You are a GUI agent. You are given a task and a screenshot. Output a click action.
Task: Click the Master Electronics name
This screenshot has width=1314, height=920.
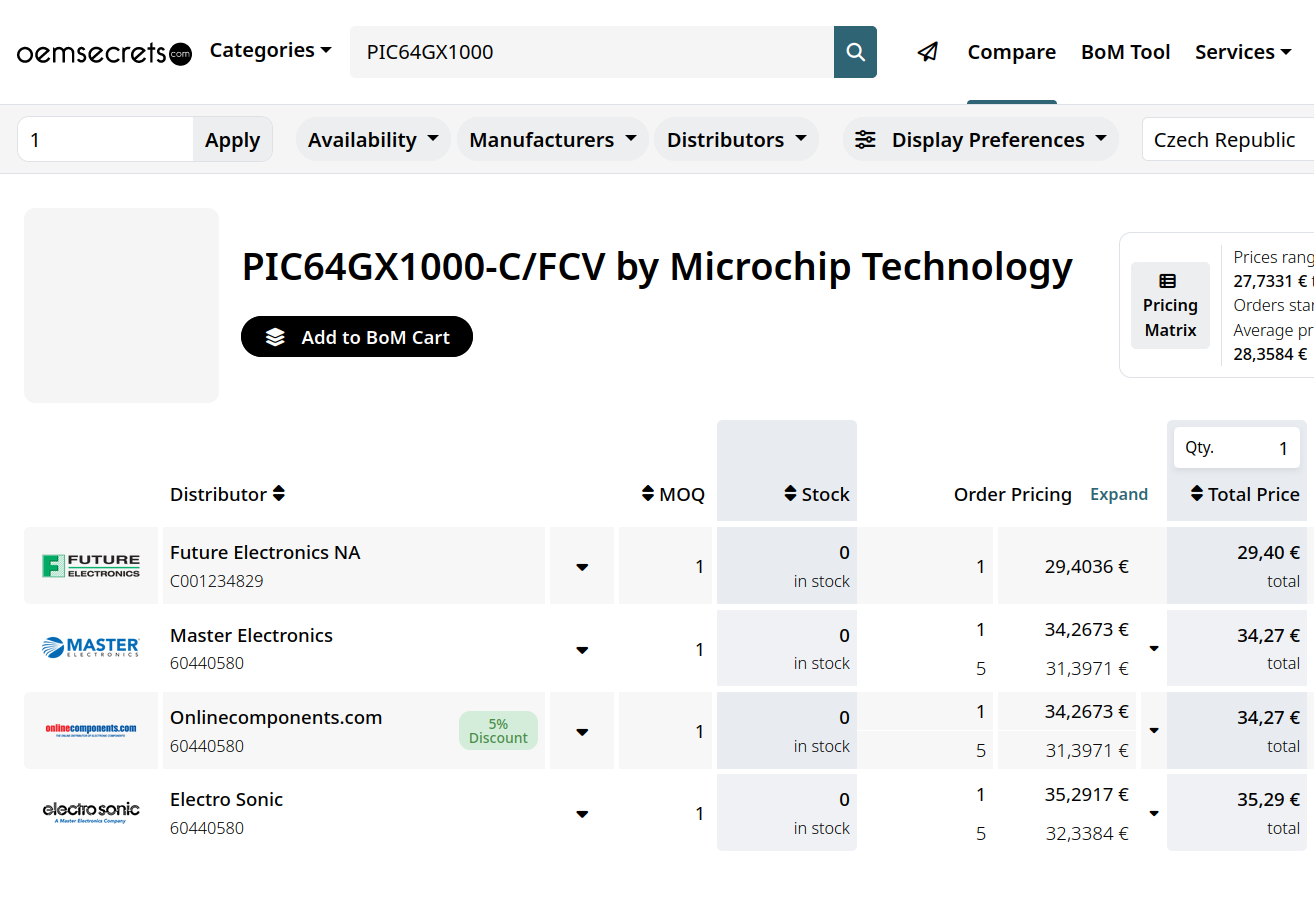tap(251, 635)
